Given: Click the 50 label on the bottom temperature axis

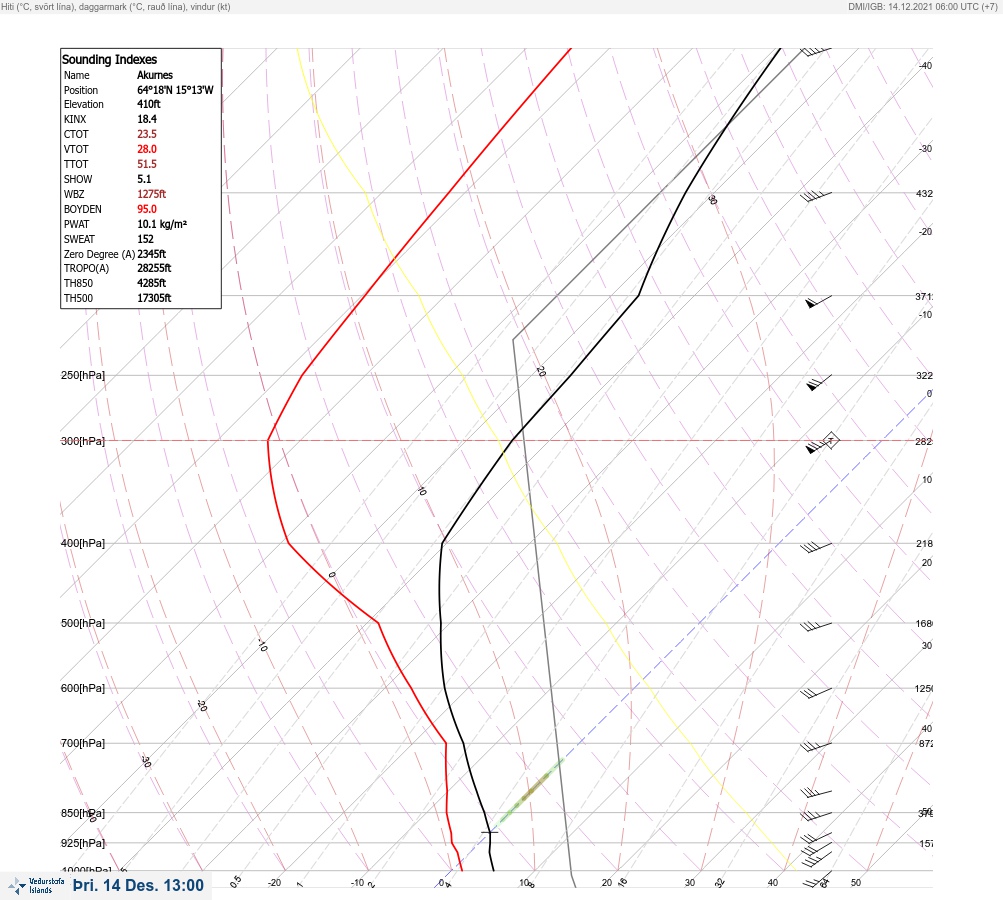Looking at the screenshot, I should tap(856, 883).
